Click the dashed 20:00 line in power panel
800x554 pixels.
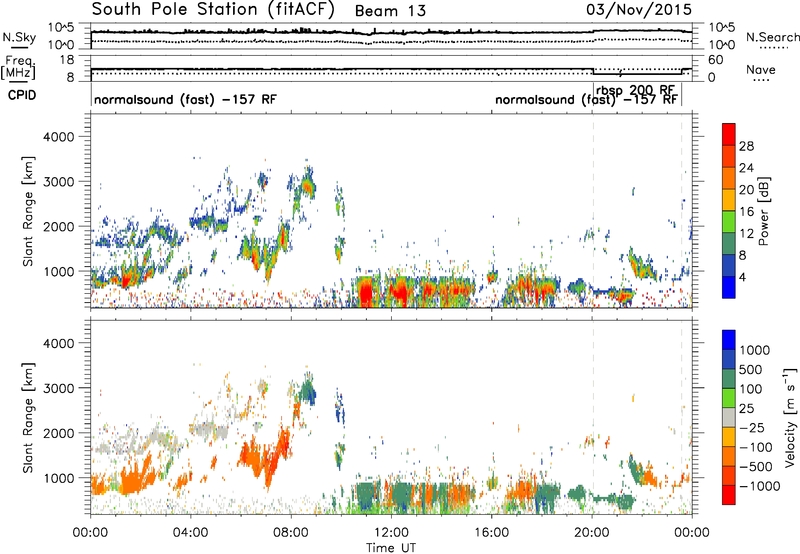point(593,211)
